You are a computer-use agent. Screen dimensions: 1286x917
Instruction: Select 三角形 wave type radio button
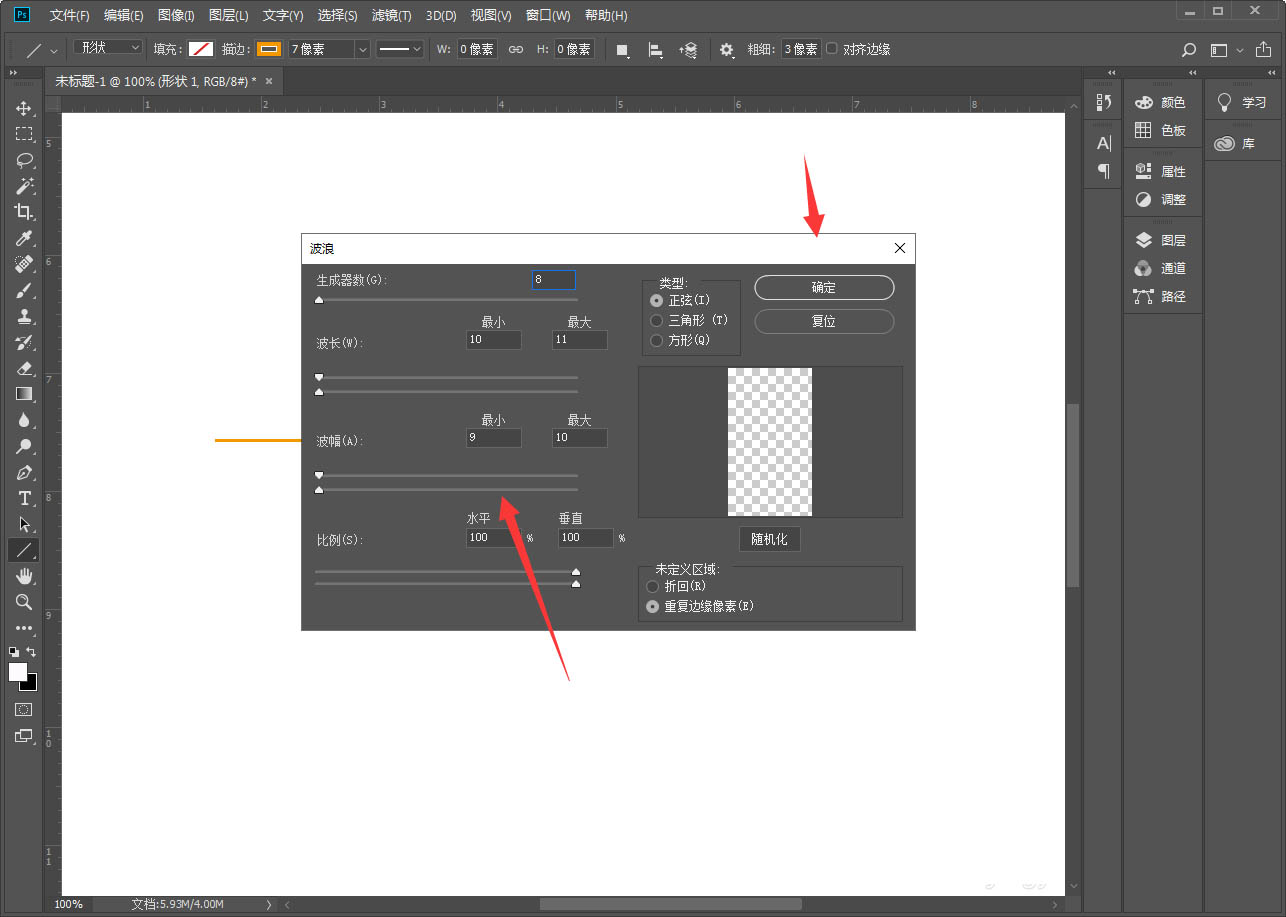pyautogui.click(x=656, y=321)
